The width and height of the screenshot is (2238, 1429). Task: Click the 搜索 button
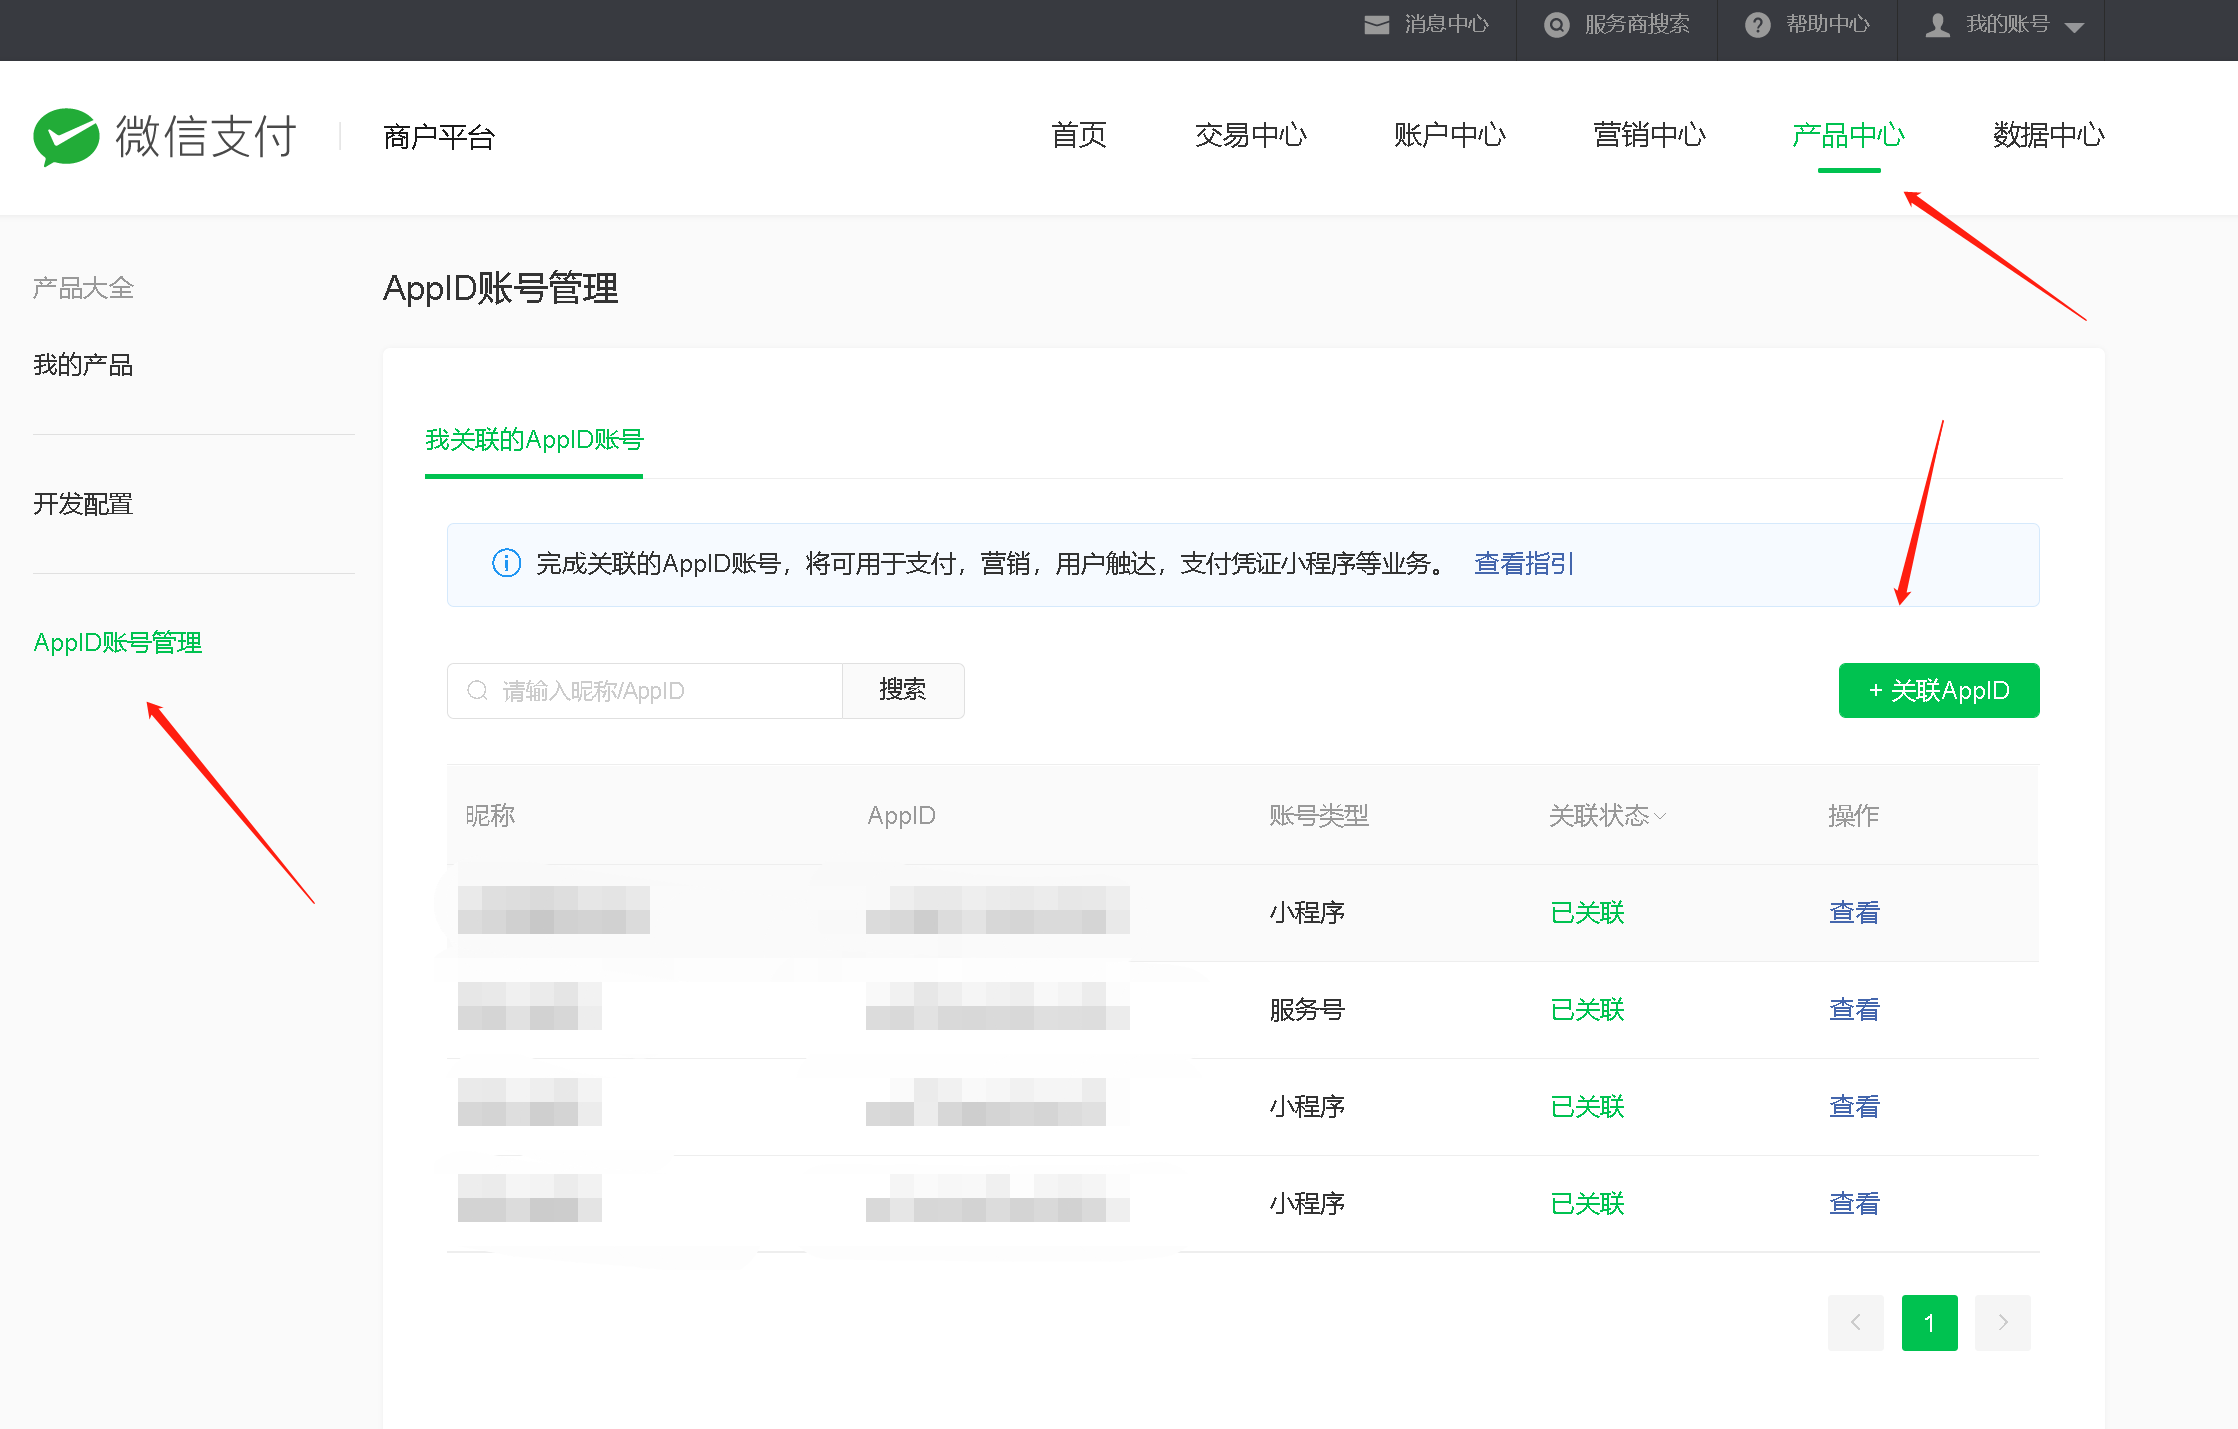(903, 691)
